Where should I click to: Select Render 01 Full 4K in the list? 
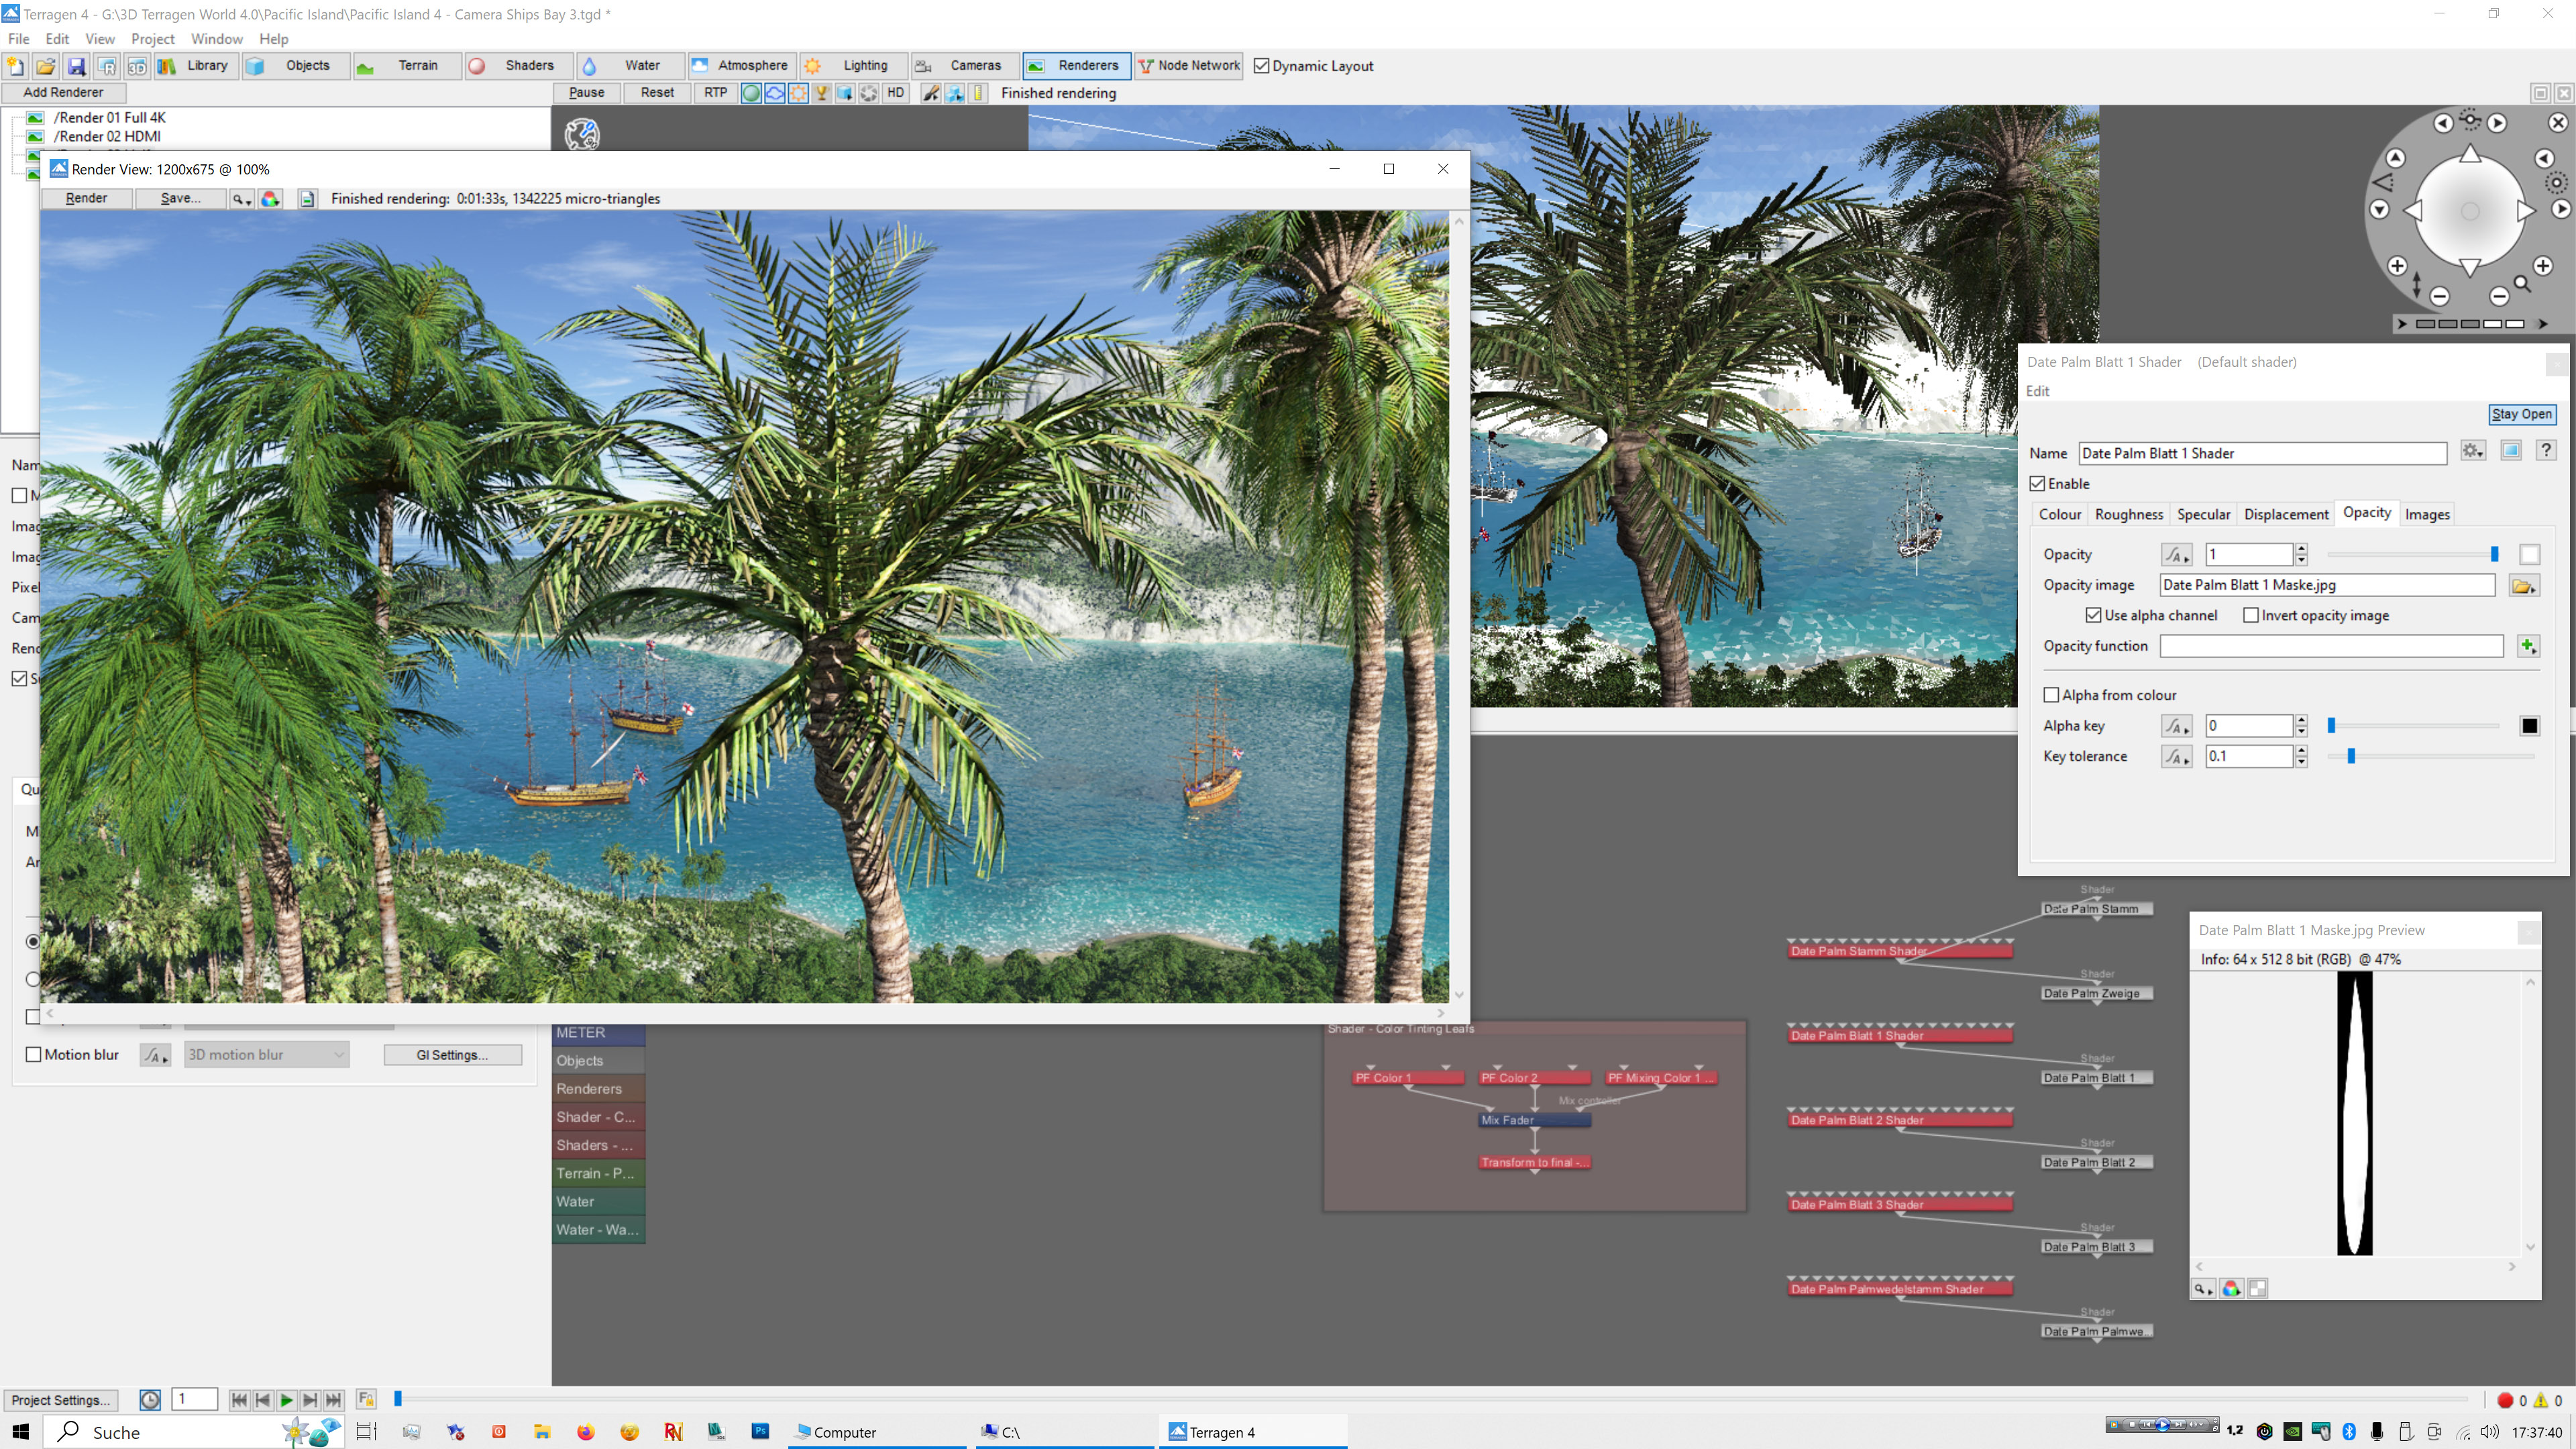(109, 117)
